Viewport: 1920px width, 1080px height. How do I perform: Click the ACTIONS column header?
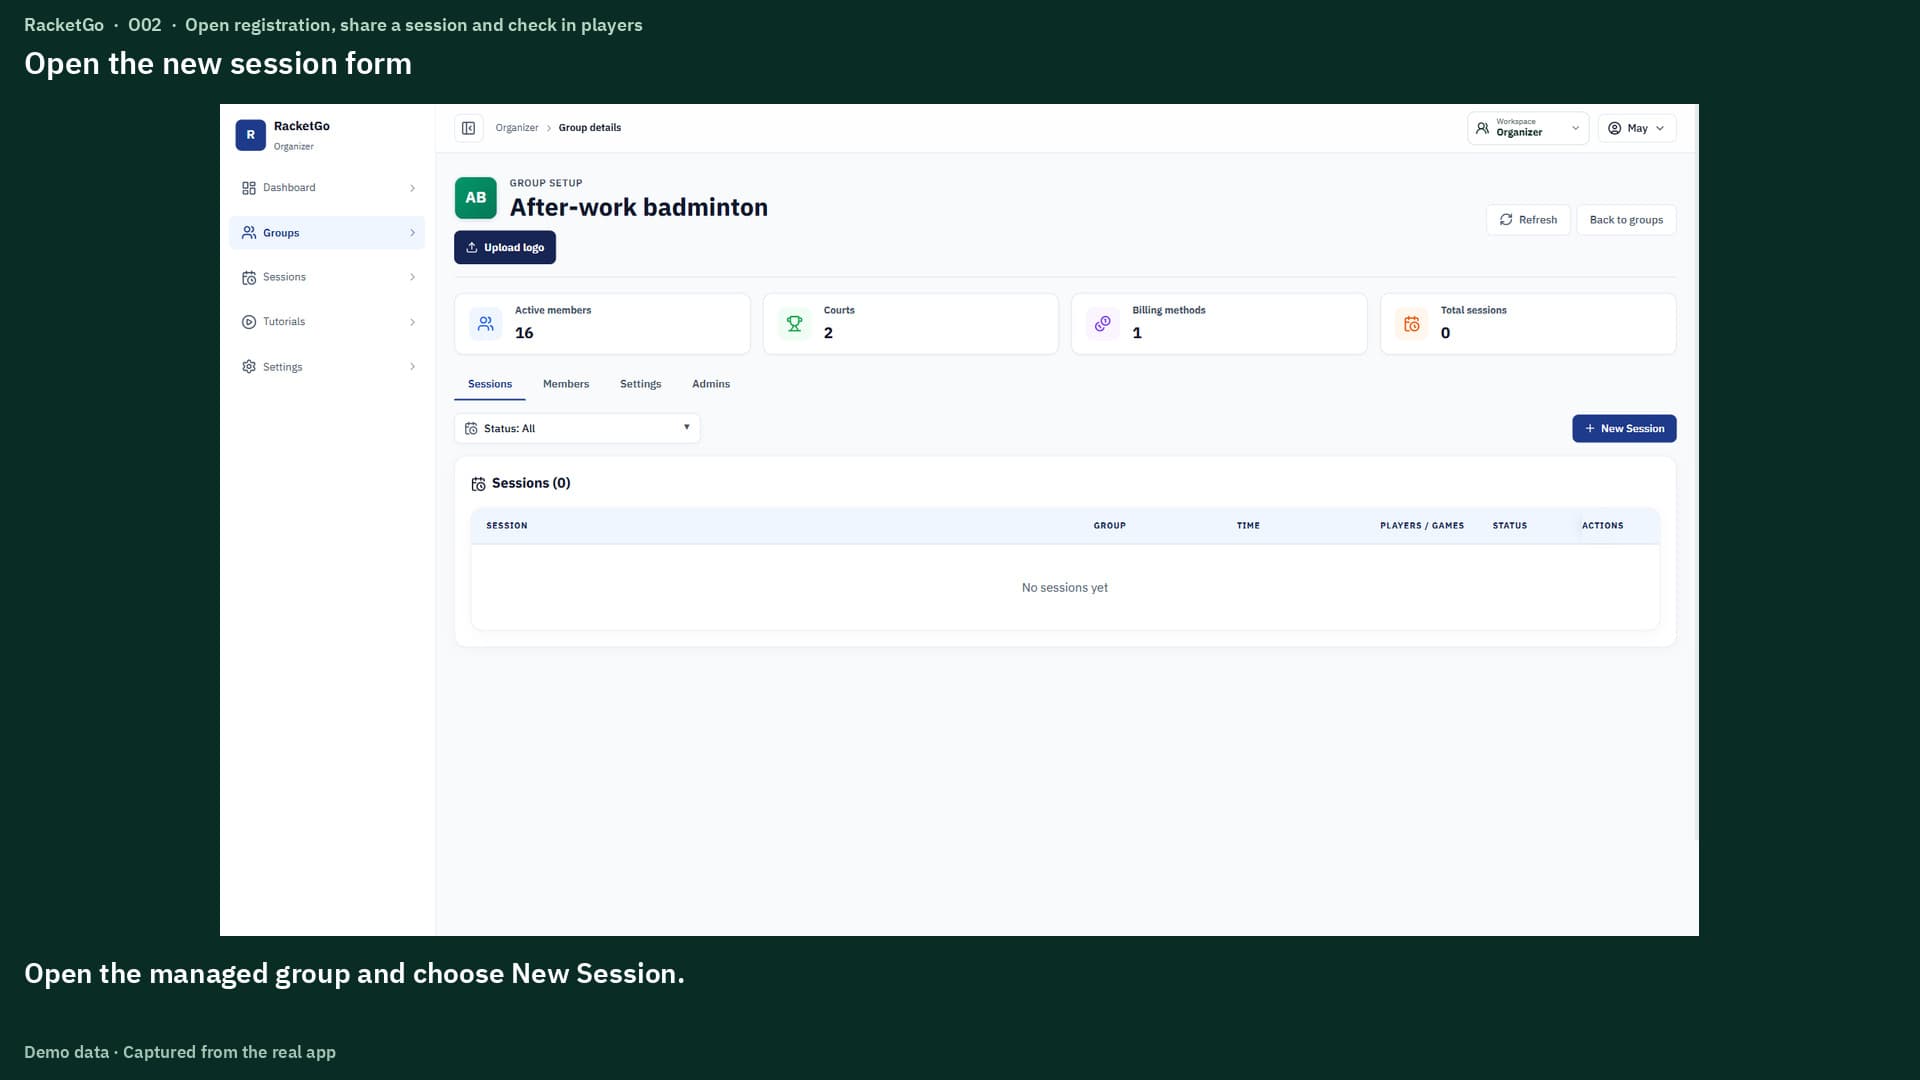click(1602, 525)
